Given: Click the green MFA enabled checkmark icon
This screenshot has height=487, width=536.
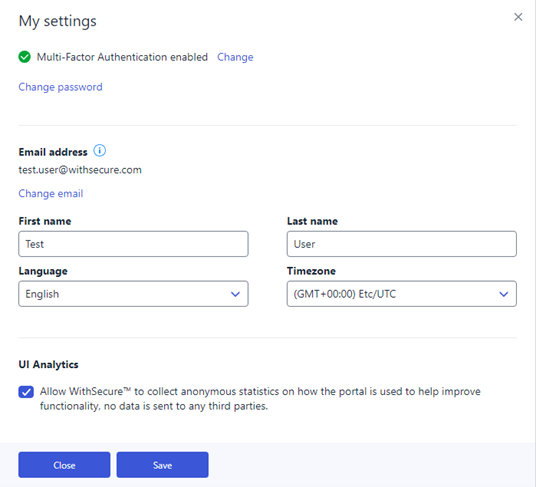Looking at the screenshot, I should (x=25, y=57).
